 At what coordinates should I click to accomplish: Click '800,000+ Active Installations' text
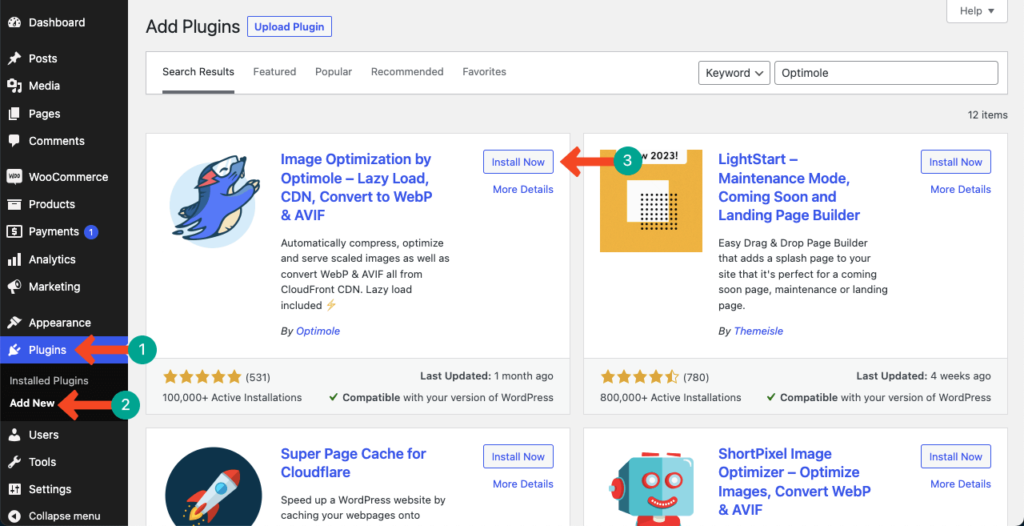[x=671, y=397]
